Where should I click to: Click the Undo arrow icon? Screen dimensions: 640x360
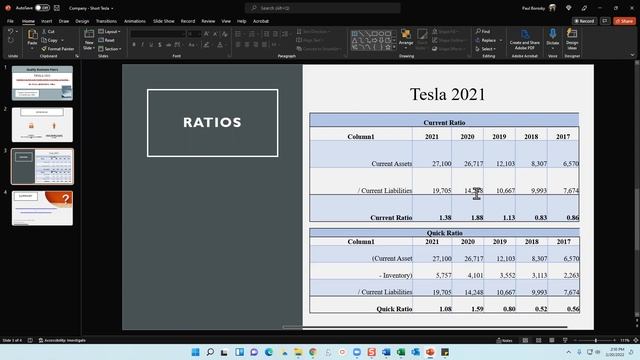(11, 31)
